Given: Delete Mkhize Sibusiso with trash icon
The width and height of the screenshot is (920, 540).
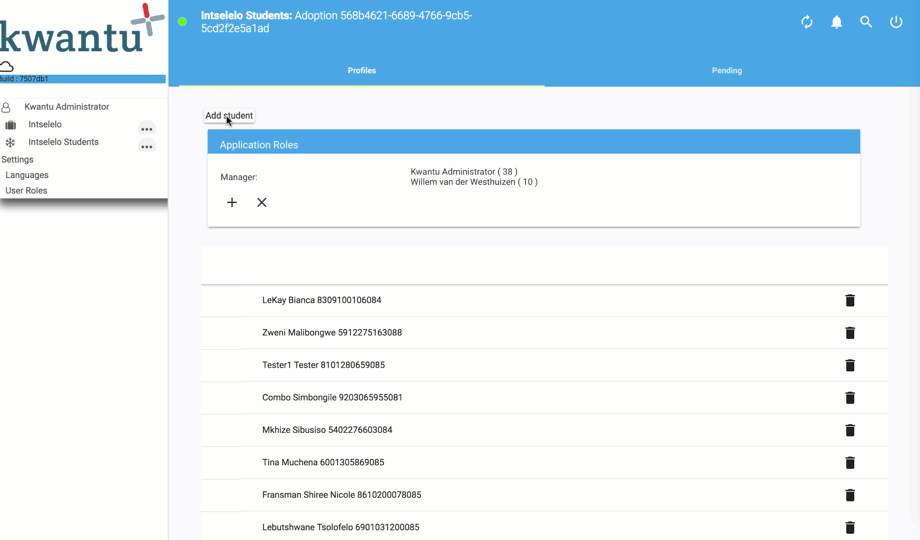Looking at the screenshot, I should click(x=850, y=430).
